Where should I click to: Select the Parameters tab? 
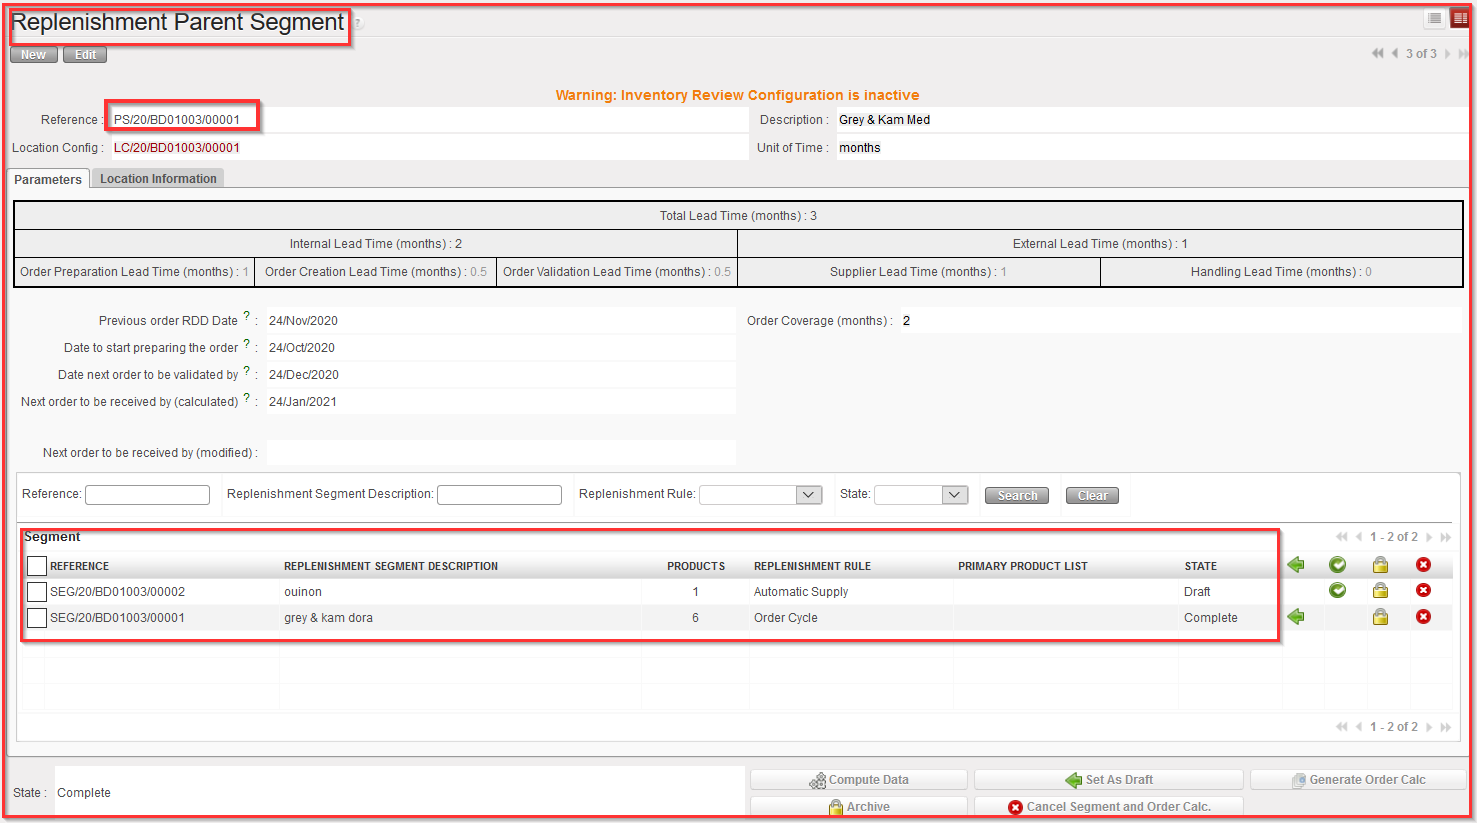[48, 180]
